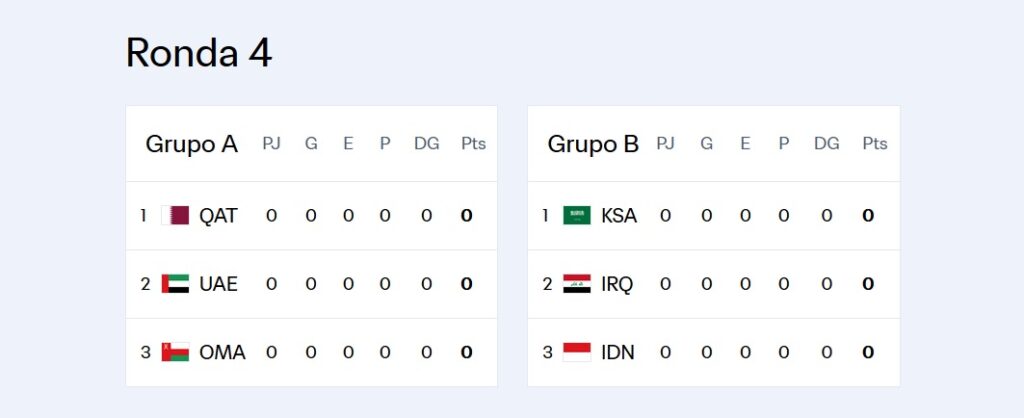This screenshot has height=418, width=1024.
Task: Click the Iraq flag icon
Action: pos(577,283)
